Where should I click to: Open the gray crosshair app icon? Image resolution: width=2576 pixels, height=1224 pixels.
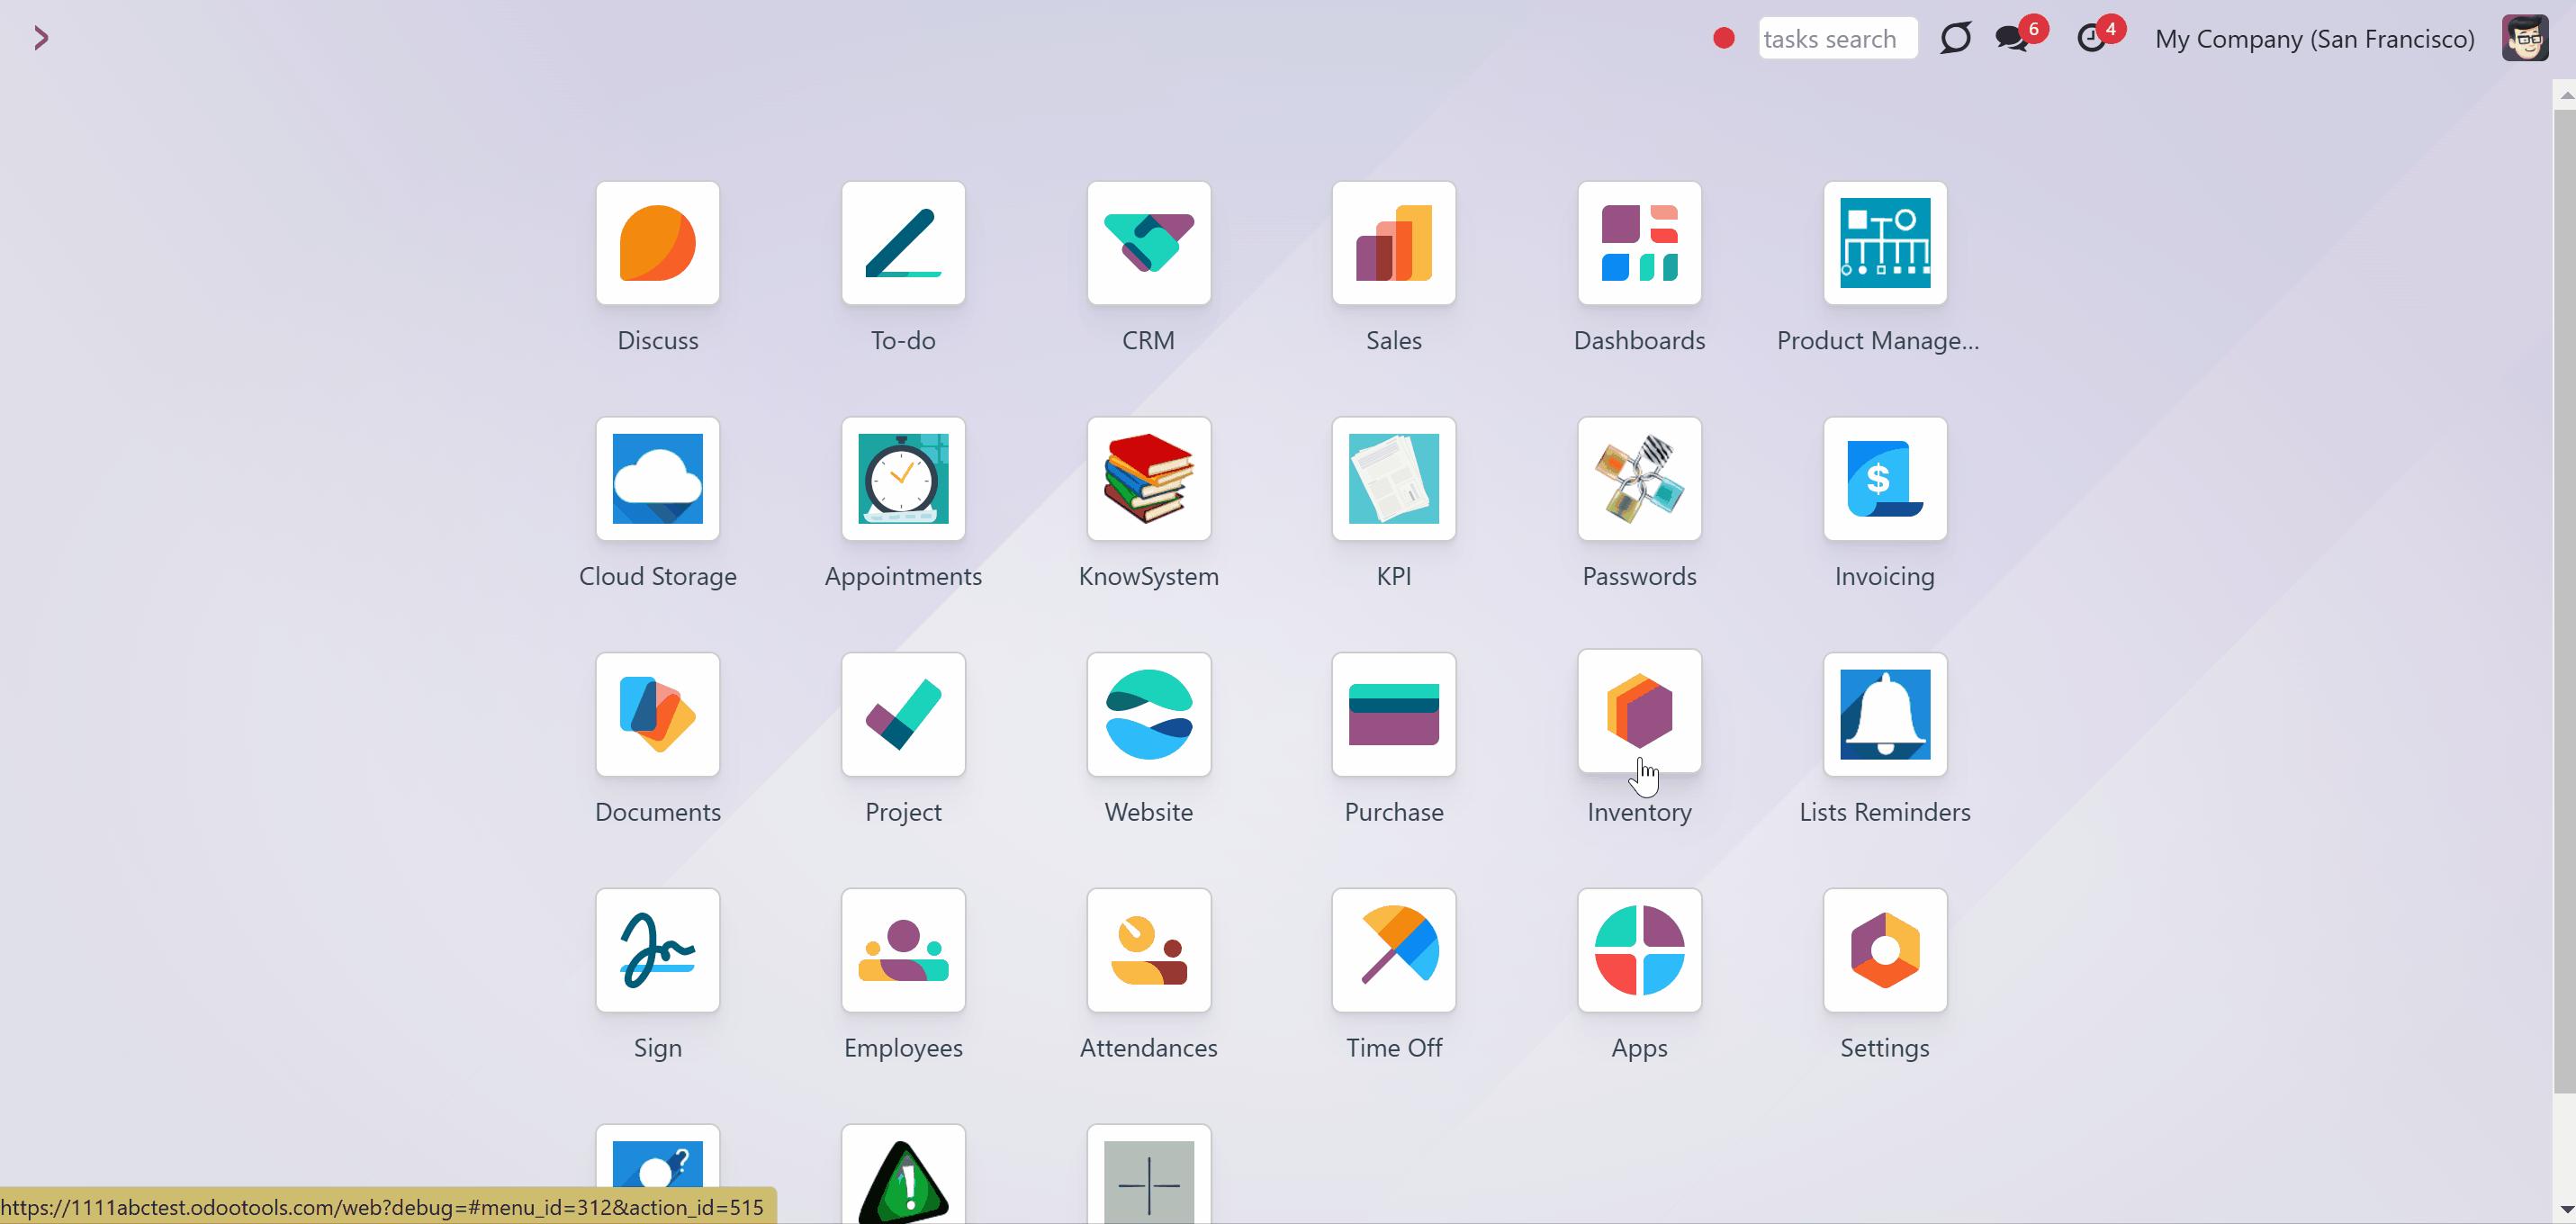coord(1148,1175)
